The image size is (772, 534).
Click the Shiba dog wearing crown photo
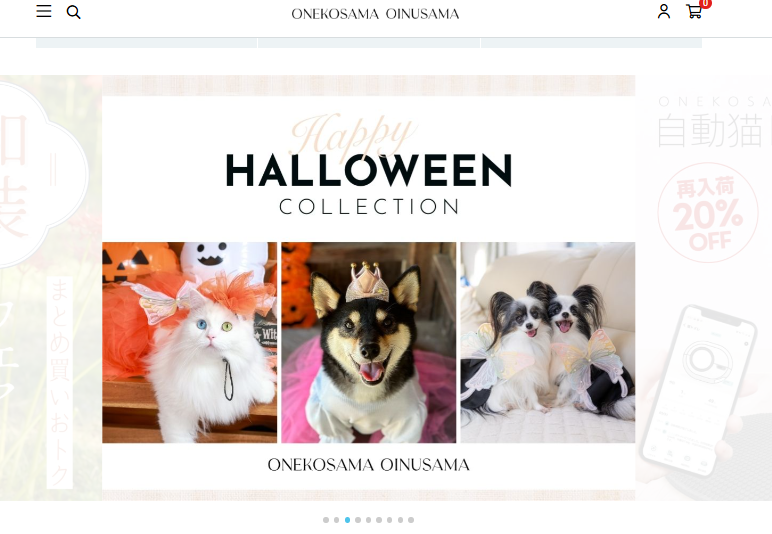pos(369,342)
